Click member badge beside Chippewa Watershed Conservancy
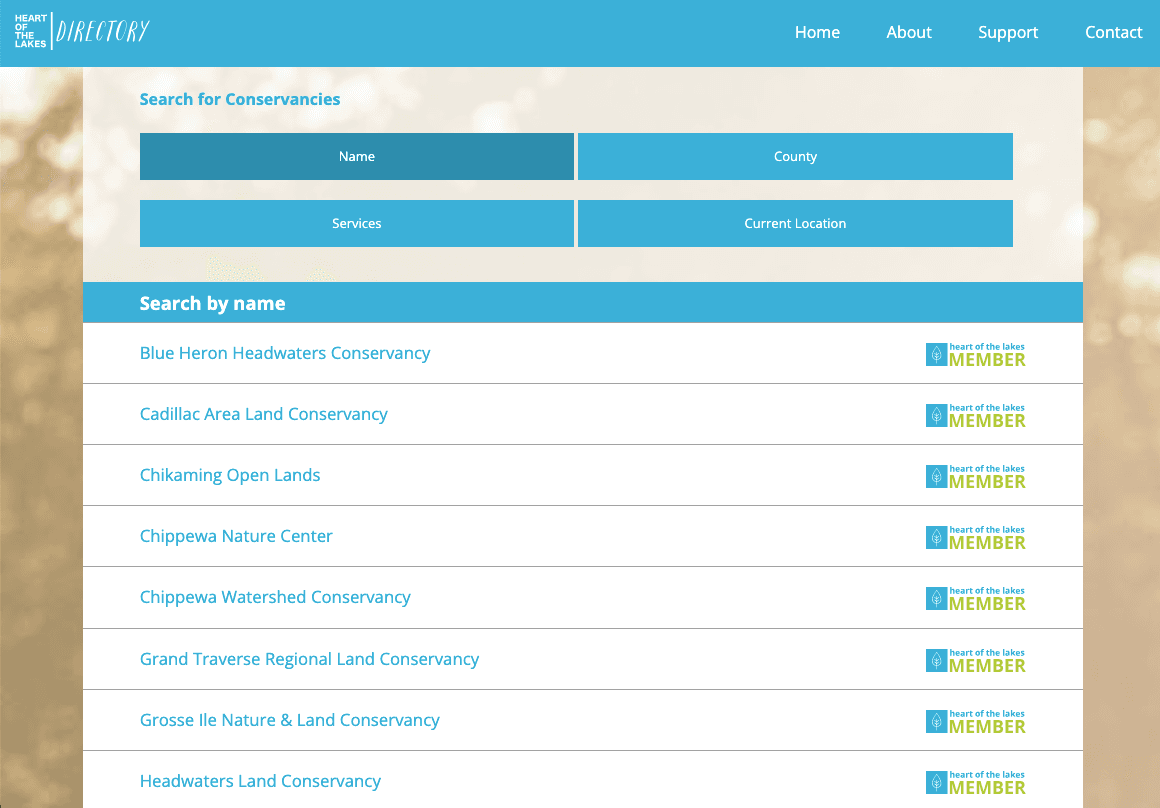This screenshot has width=1160, height=808. point(975,598)
